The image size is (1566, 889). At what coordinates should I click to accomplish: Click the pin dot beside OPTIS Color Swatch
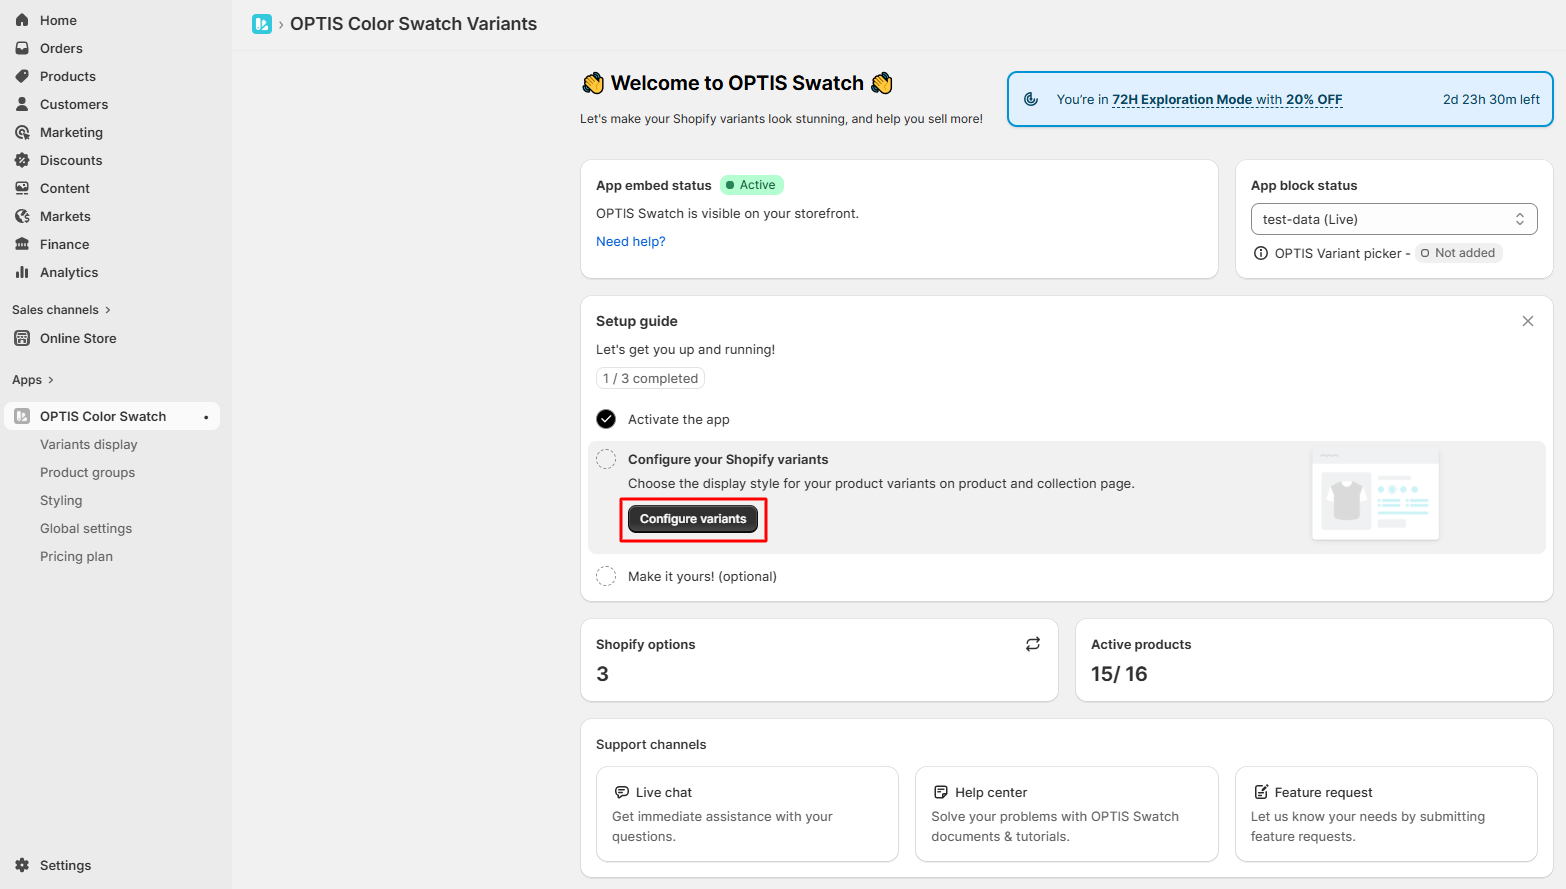pos(206,417)
